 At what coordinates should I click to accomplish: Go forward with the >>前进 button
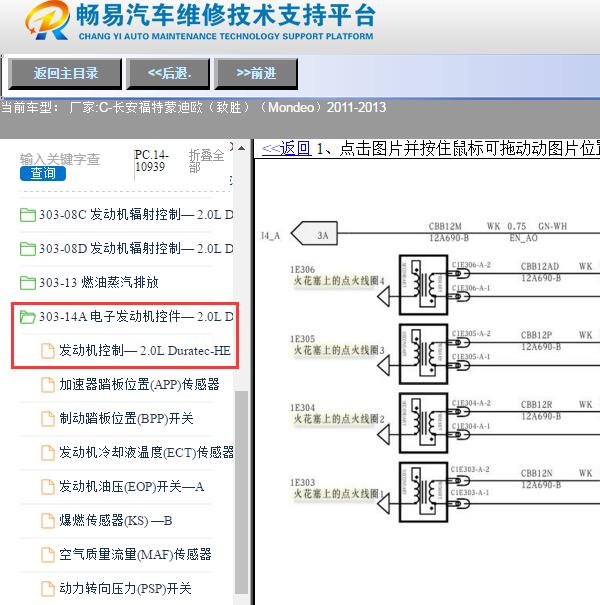tap(256, 73)
